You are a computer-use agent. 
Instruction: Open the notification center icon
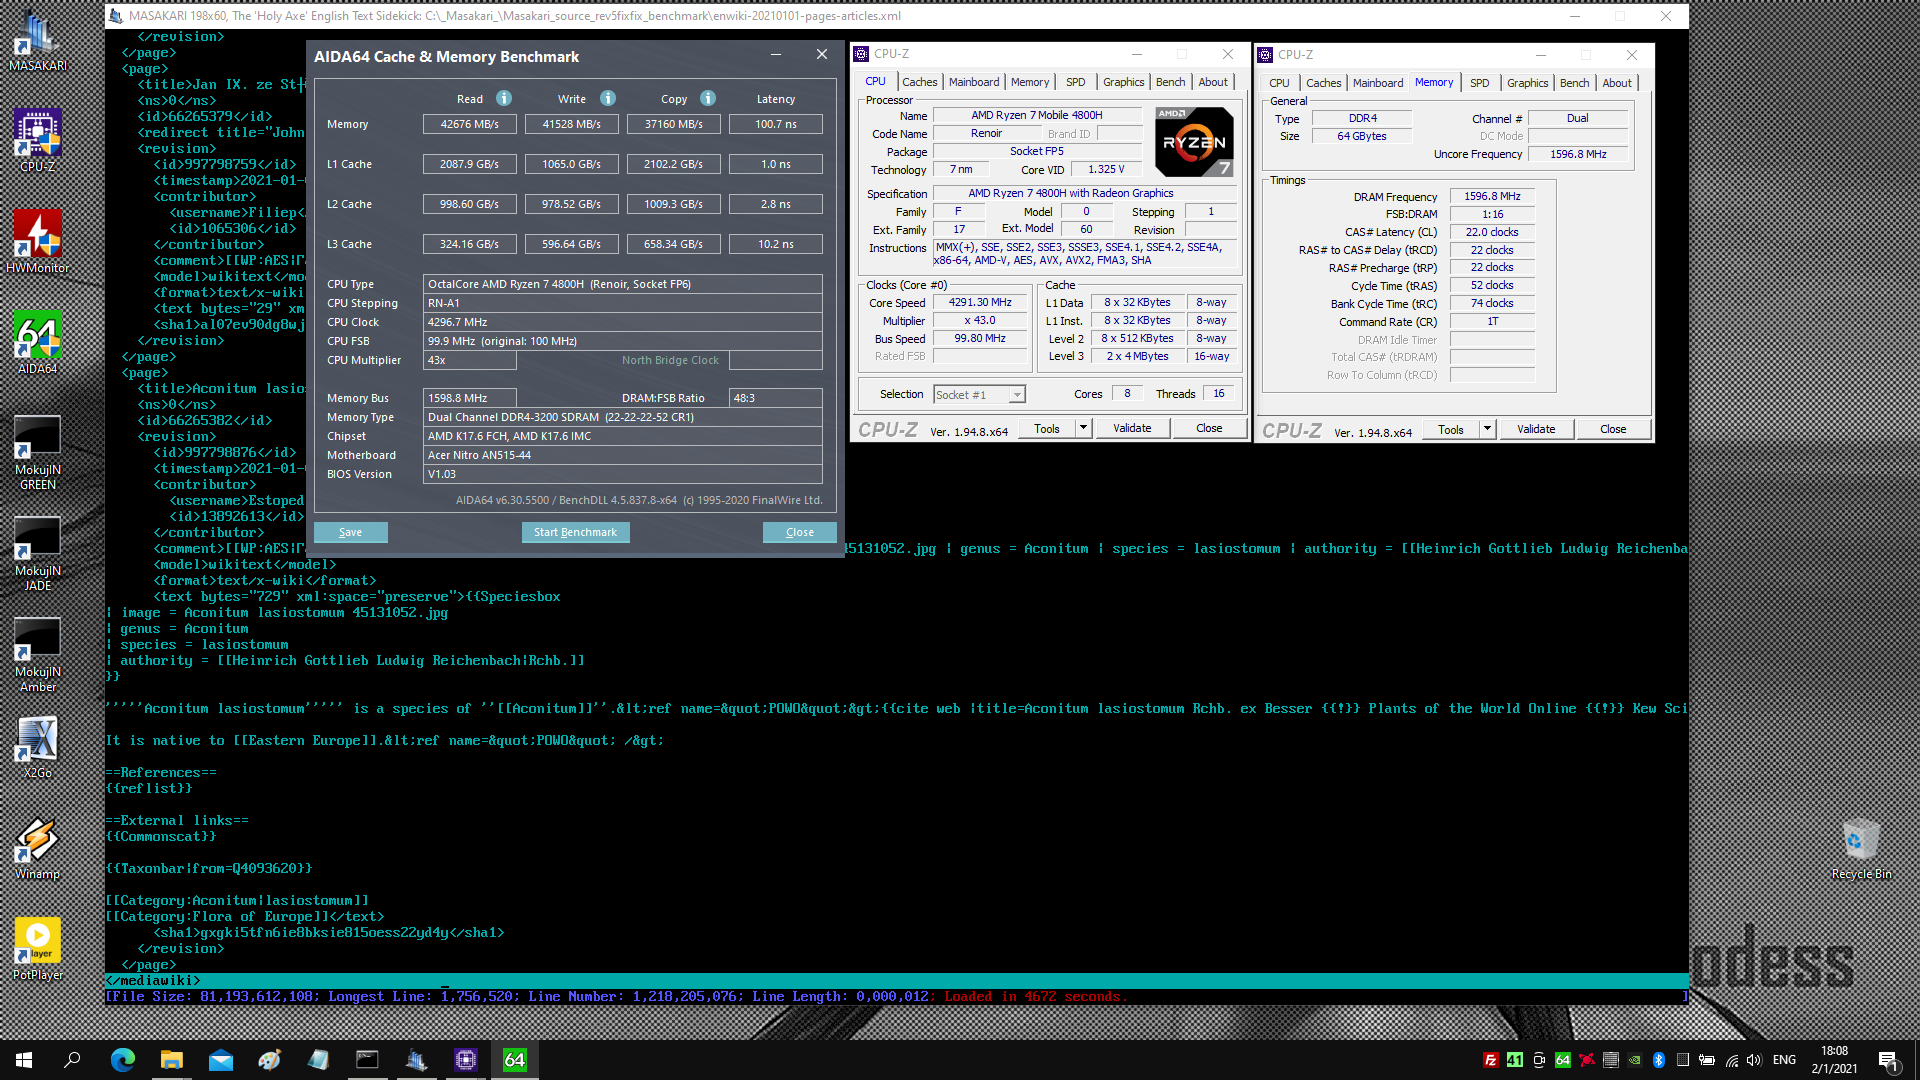click(x=1888, y=1060)
